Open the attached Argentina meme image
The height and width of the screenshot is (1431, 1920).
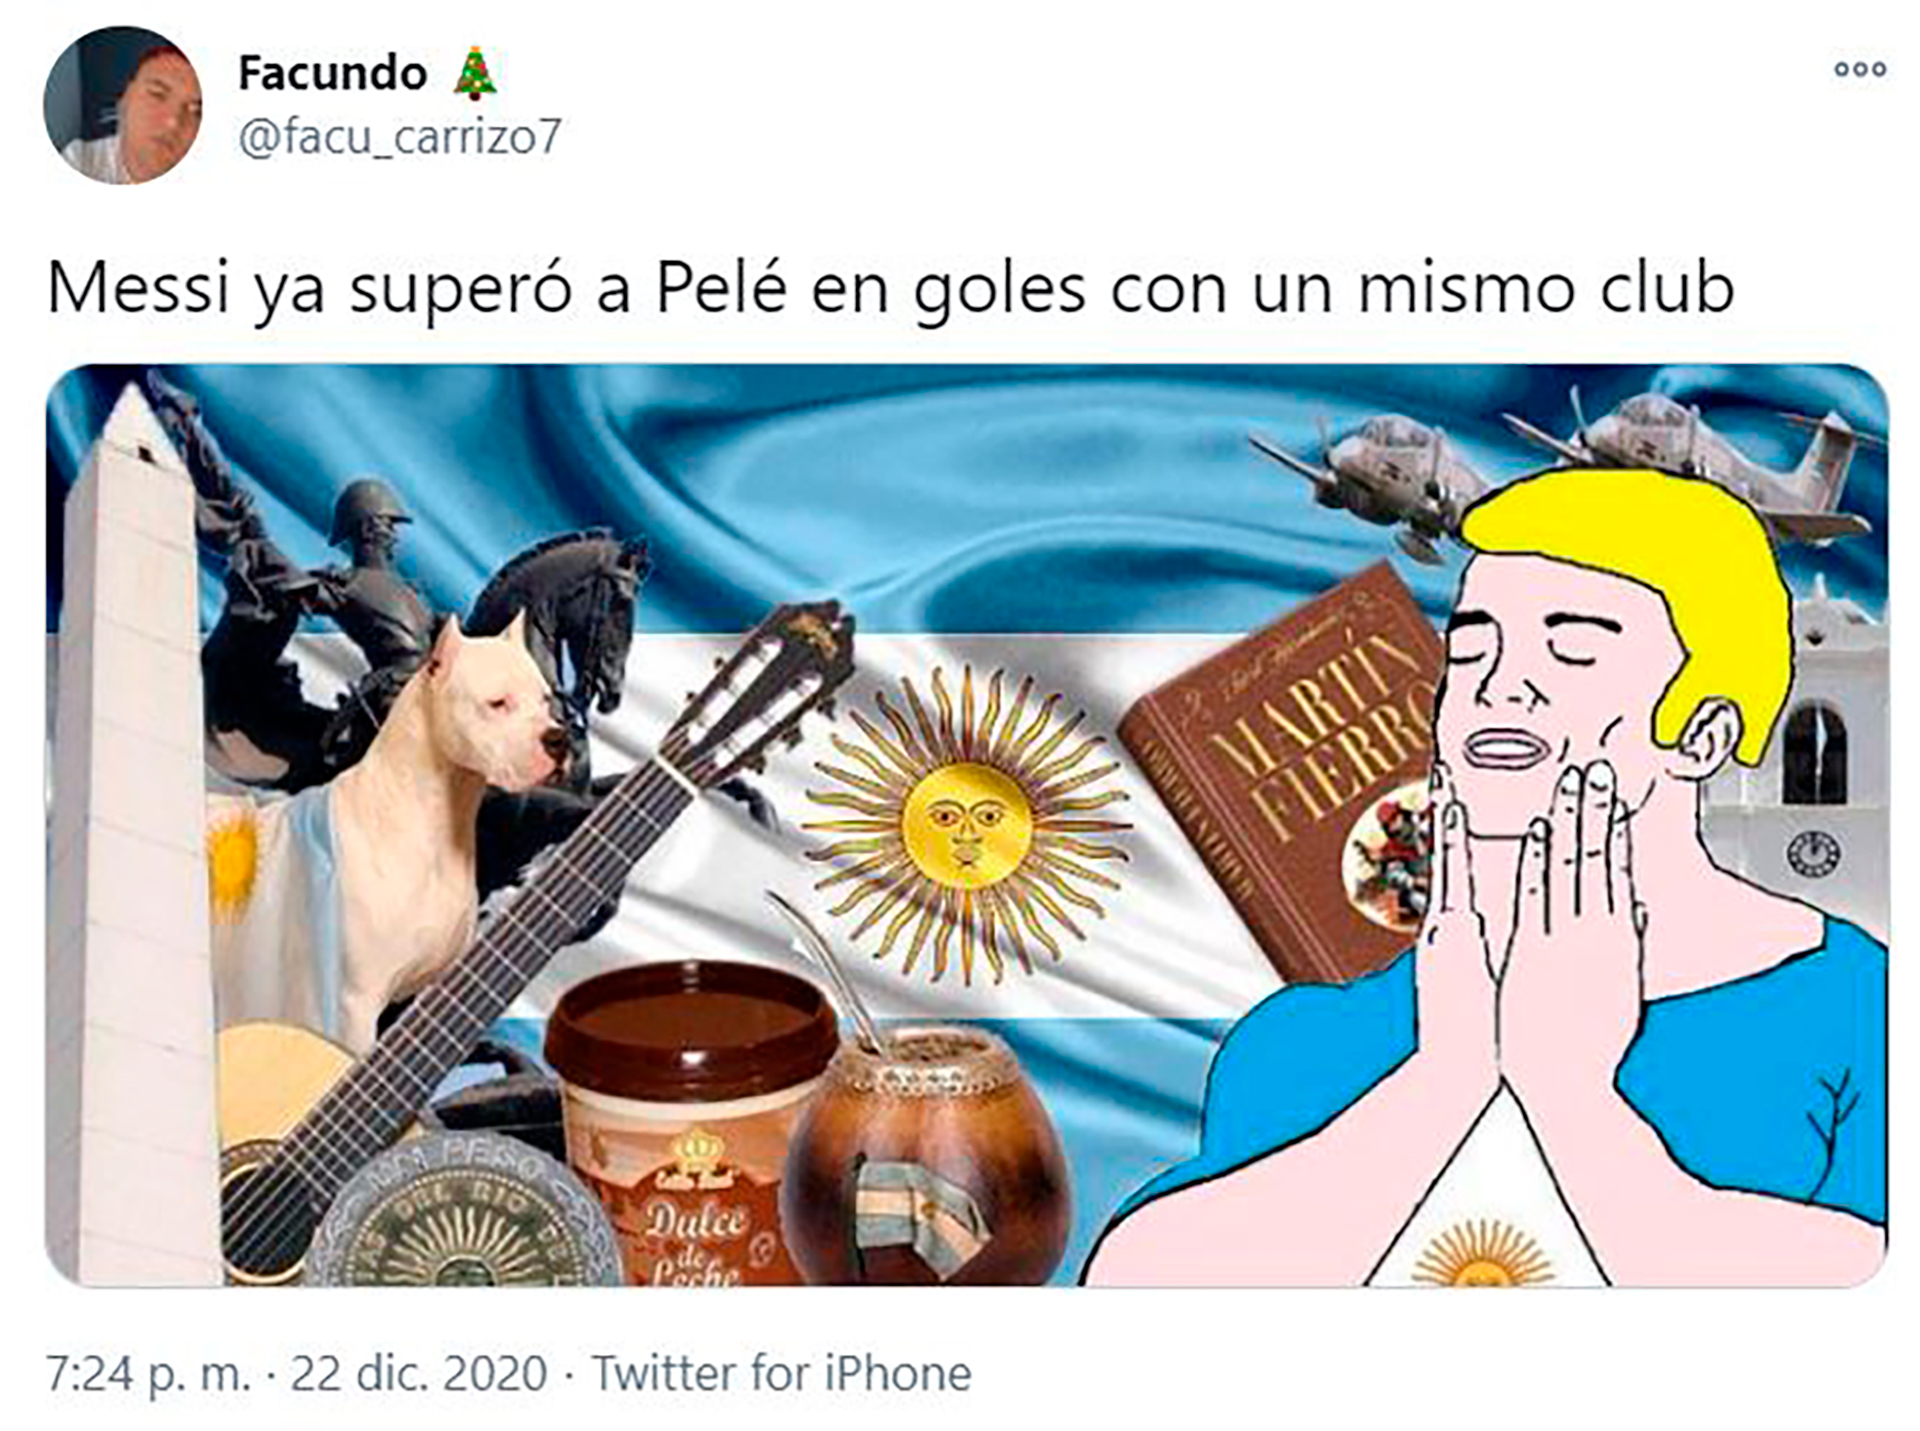[967, 825]
